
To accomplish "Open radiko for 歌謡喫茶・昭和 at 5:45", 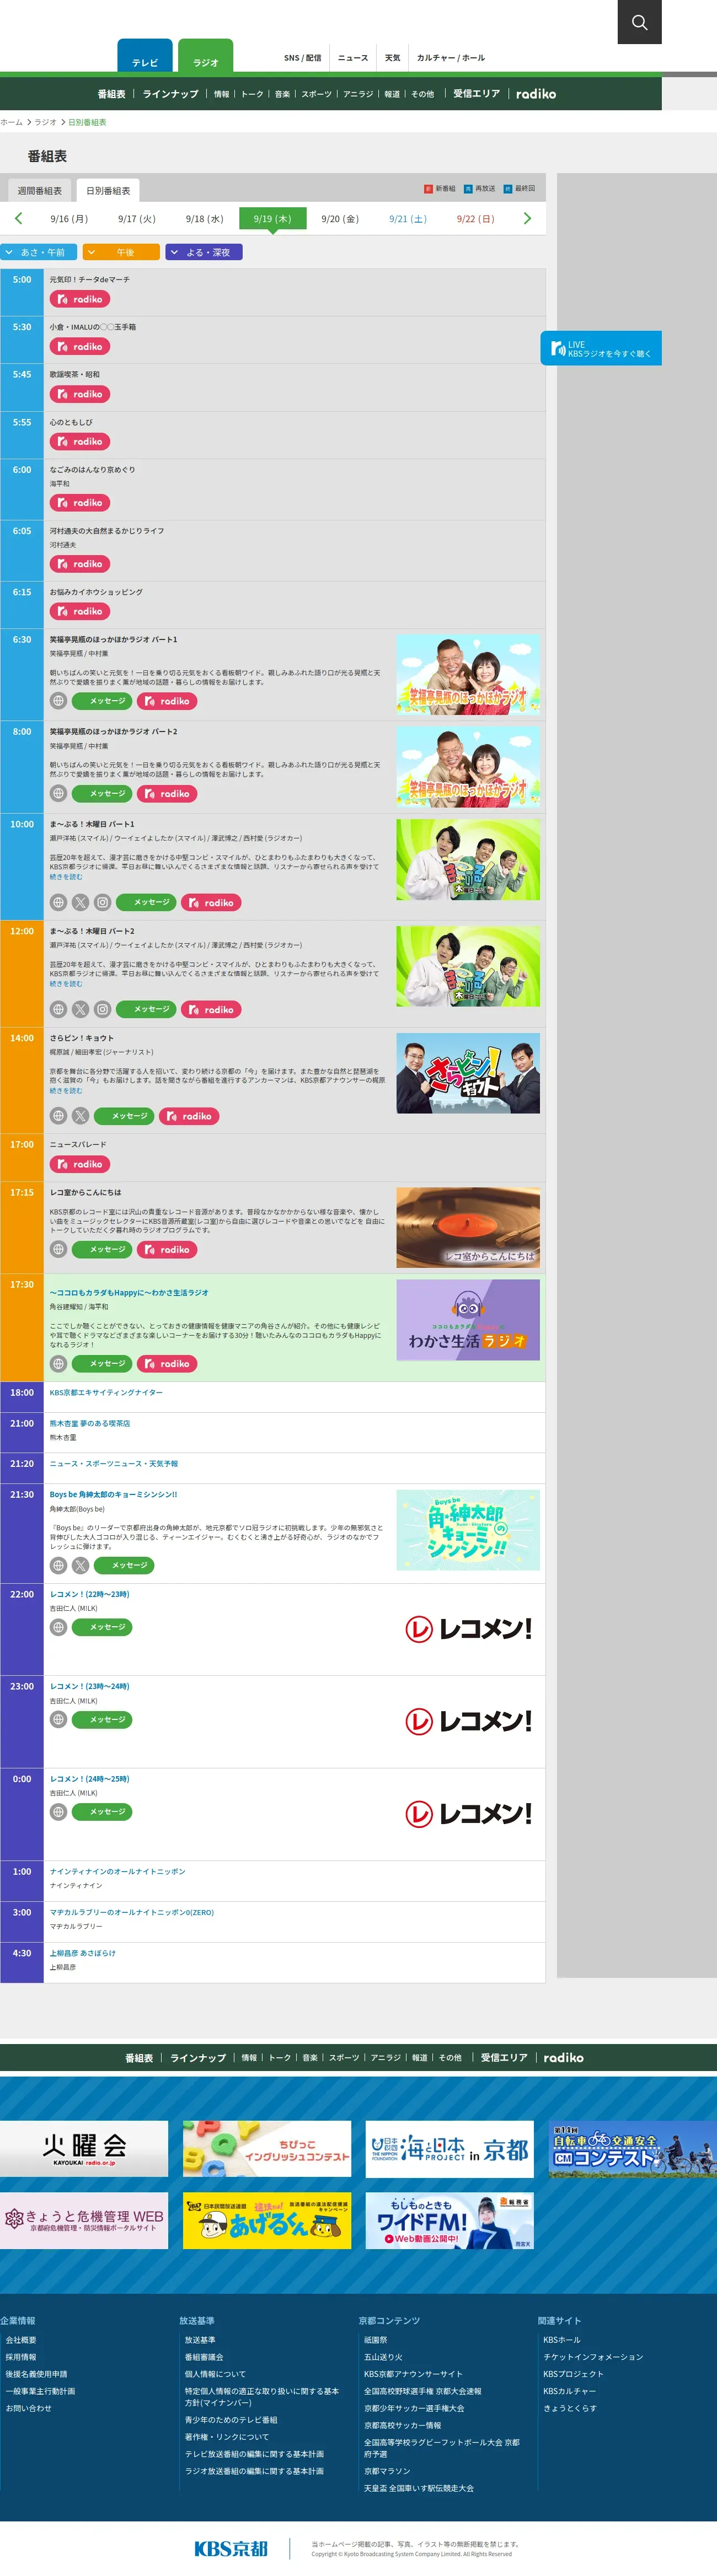I will (80, 394).
